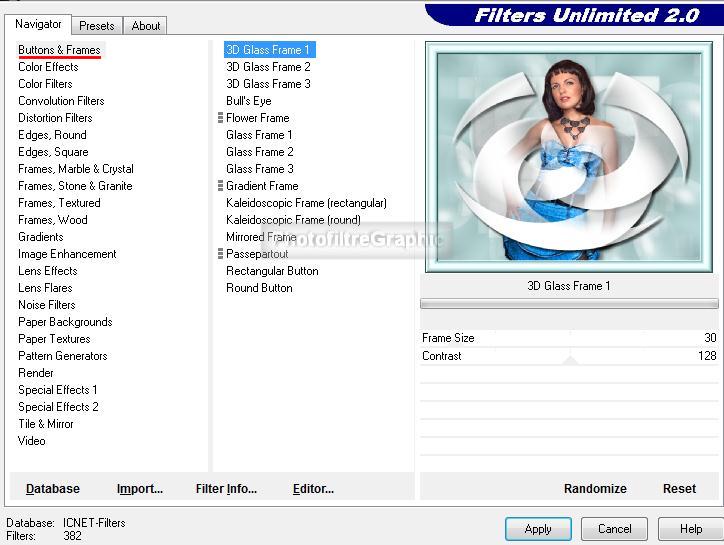724x545 pixels.
Task: Select the Video category
Action: [31, 442]
